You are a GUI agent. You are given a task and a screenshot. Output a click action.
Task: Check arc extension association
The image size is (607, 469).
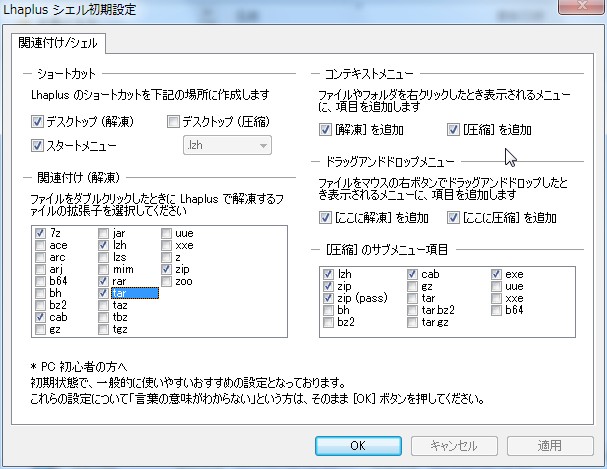[x=40, y=257]
